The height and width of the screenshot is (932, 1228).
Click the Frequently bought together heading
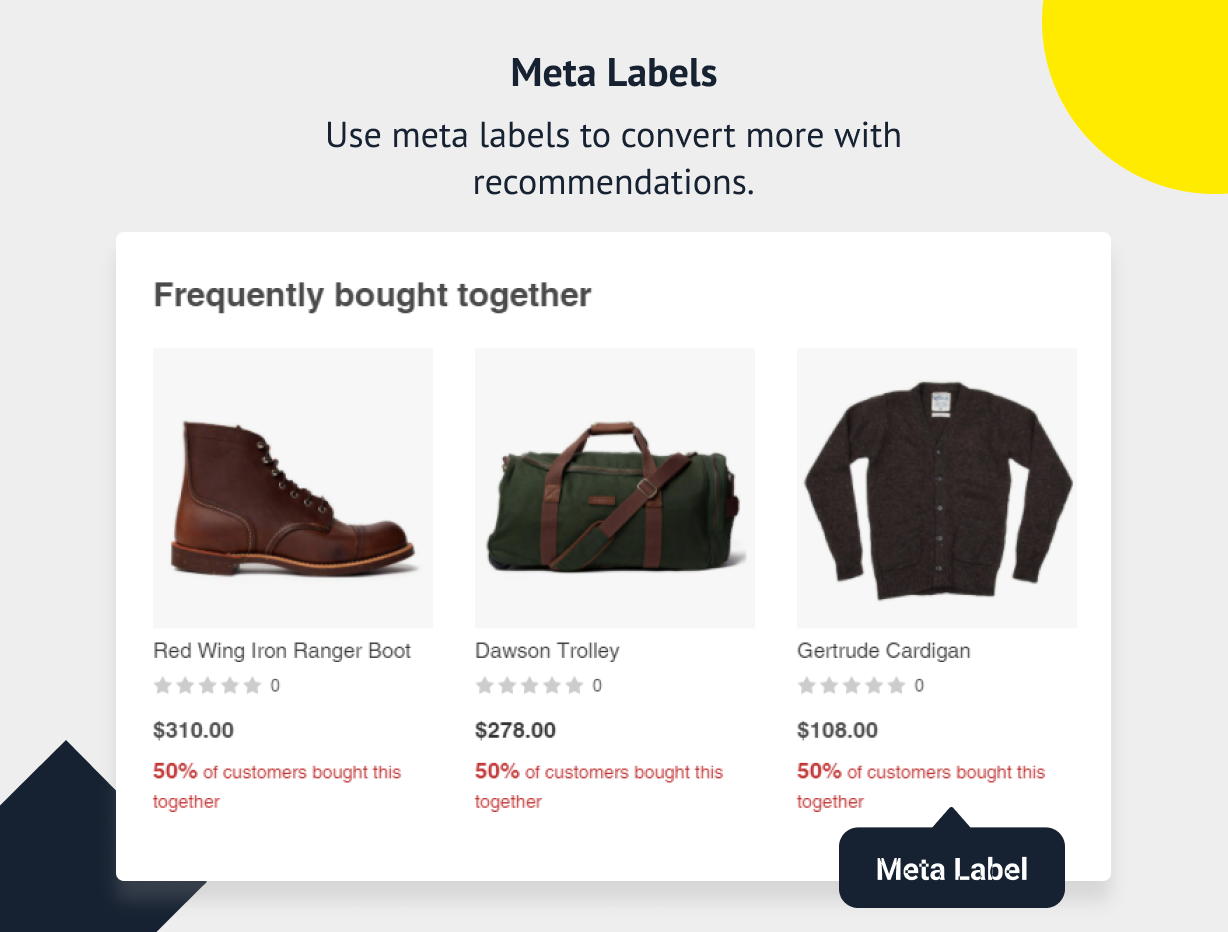pyautogui.click(x=372, y=295)
